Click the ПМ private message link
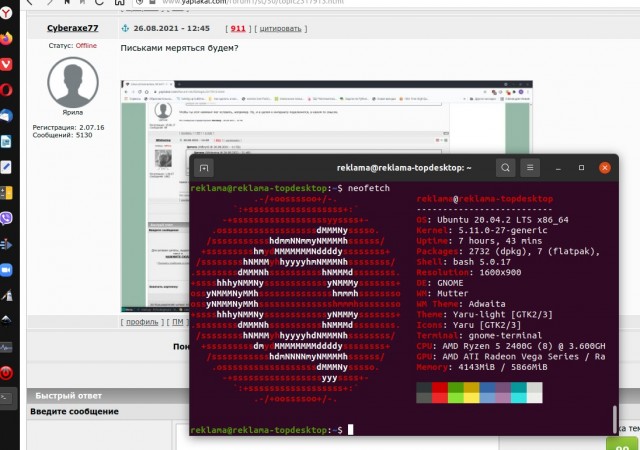Screen dimensions: 640x450 [178, 322]
